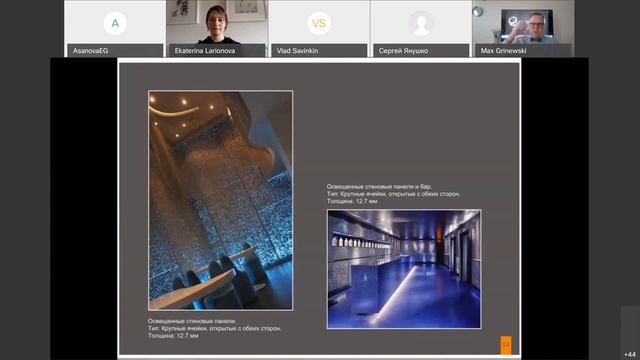The image size is (640, 360).
Task: Click 'Толщина: 12.7 мм' above bar photo
Action: pyautogui.click(x=352, y=201)
